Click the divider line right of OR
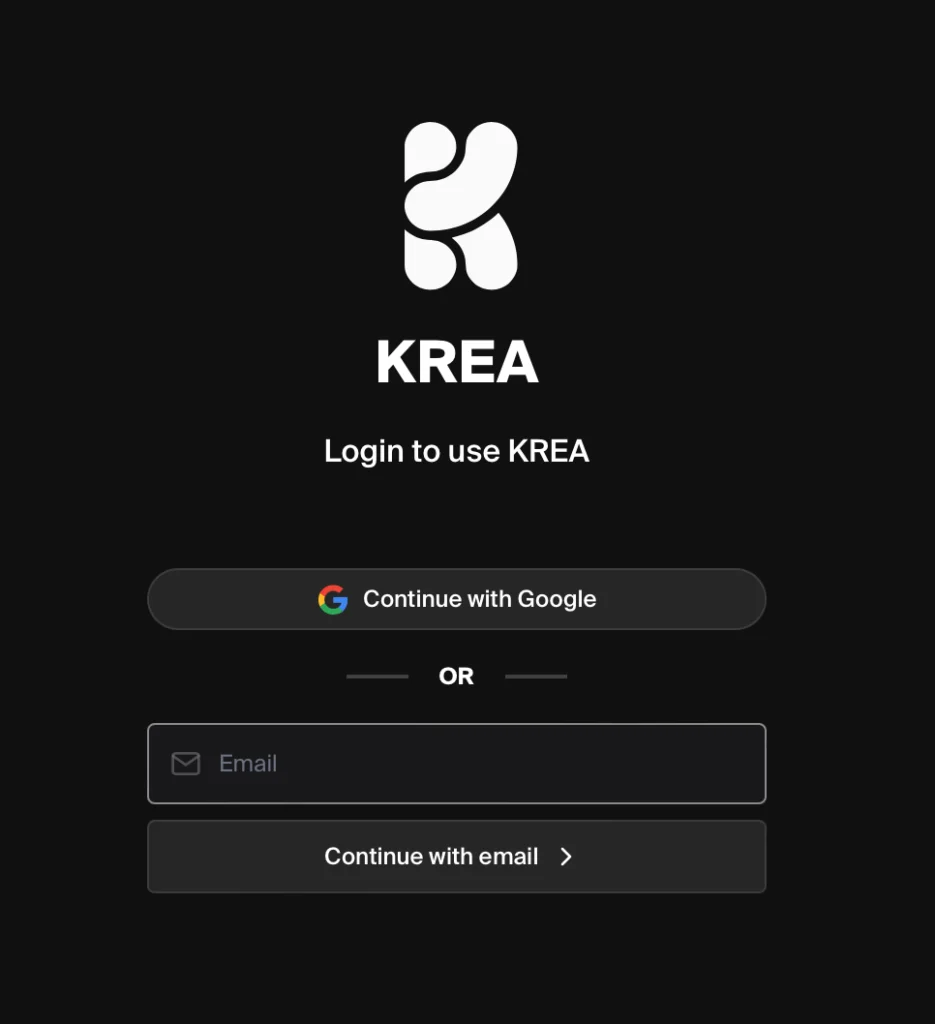Image resolution: width=935 pixels, height=1024 pixels. (x=536, y=677)
